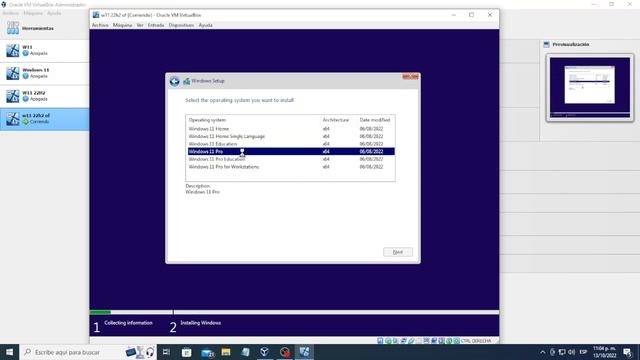The width and height of the screenshot is (640, 360).
Task: Open Archivo menu in the VM window
Action: (x=100, y=25)
